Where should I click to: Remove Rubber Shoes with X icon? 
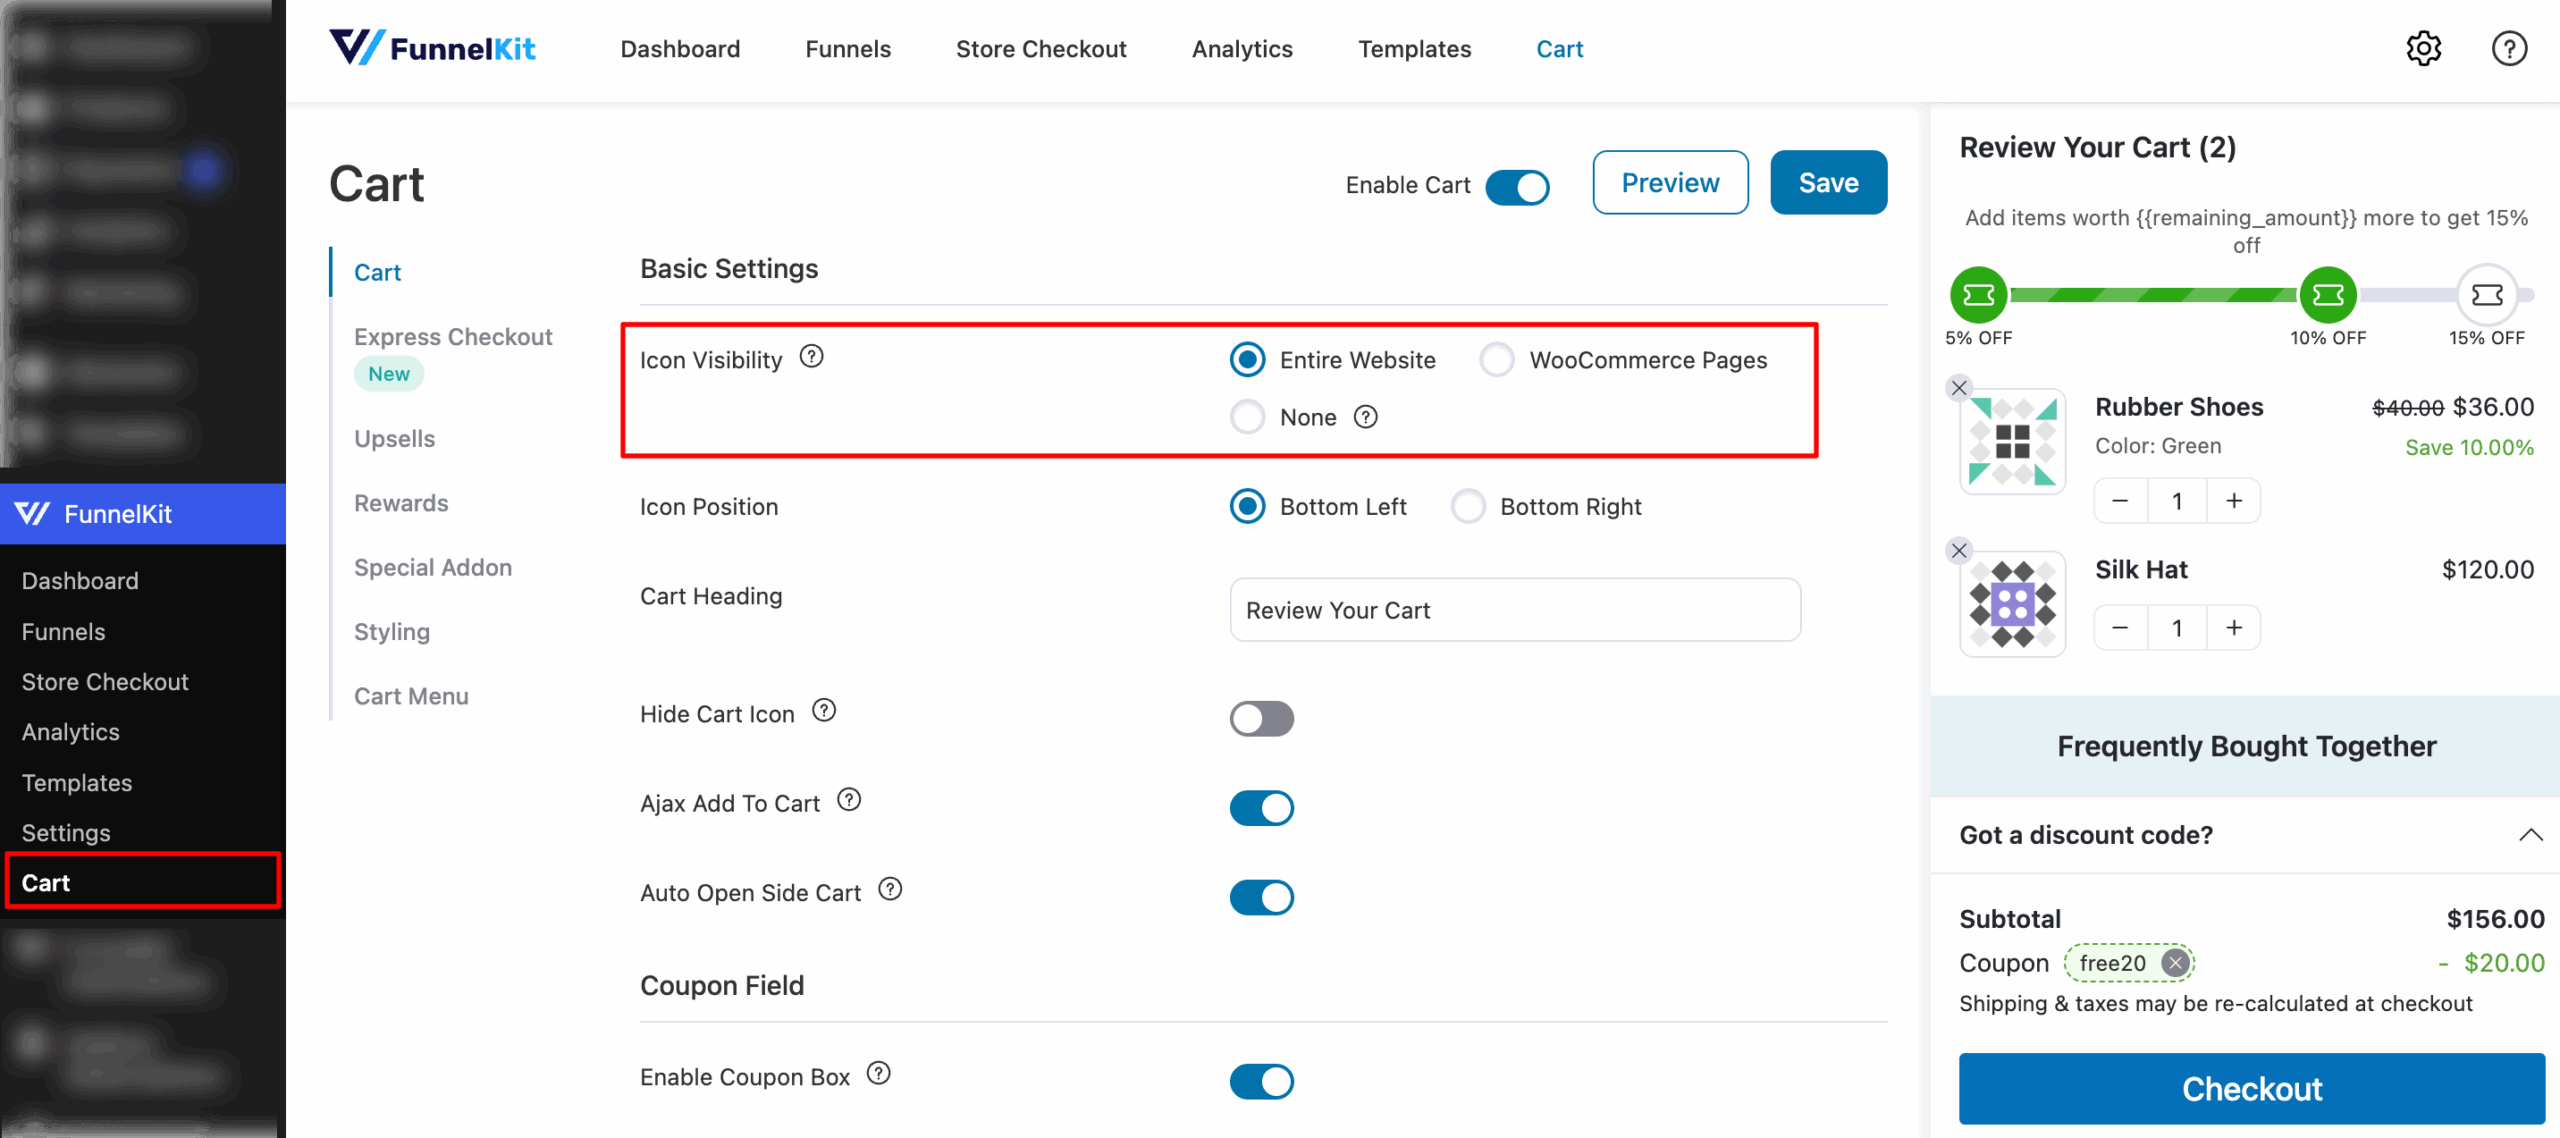[1959, 388]
